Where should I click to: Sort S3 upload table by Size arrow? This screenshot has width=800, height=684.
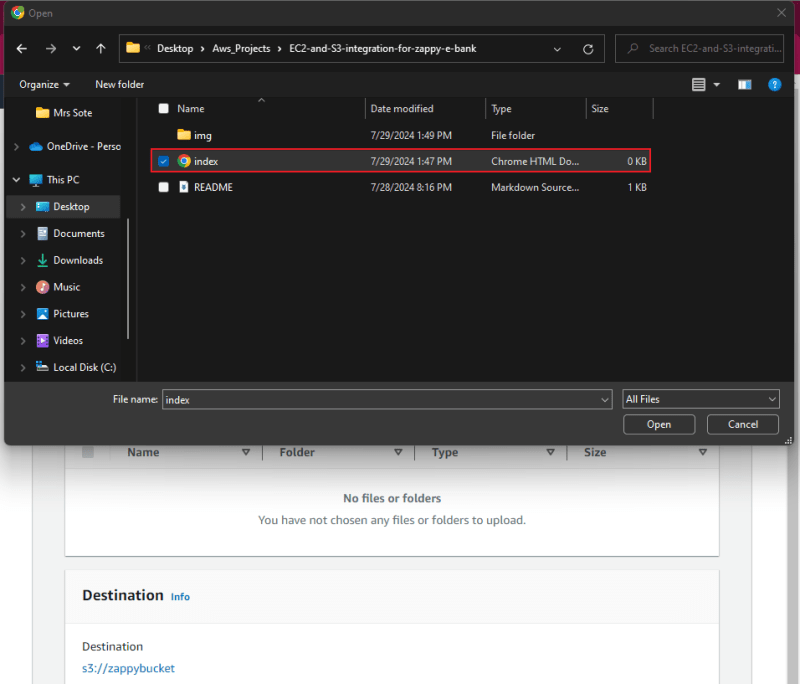click(703, 452)
